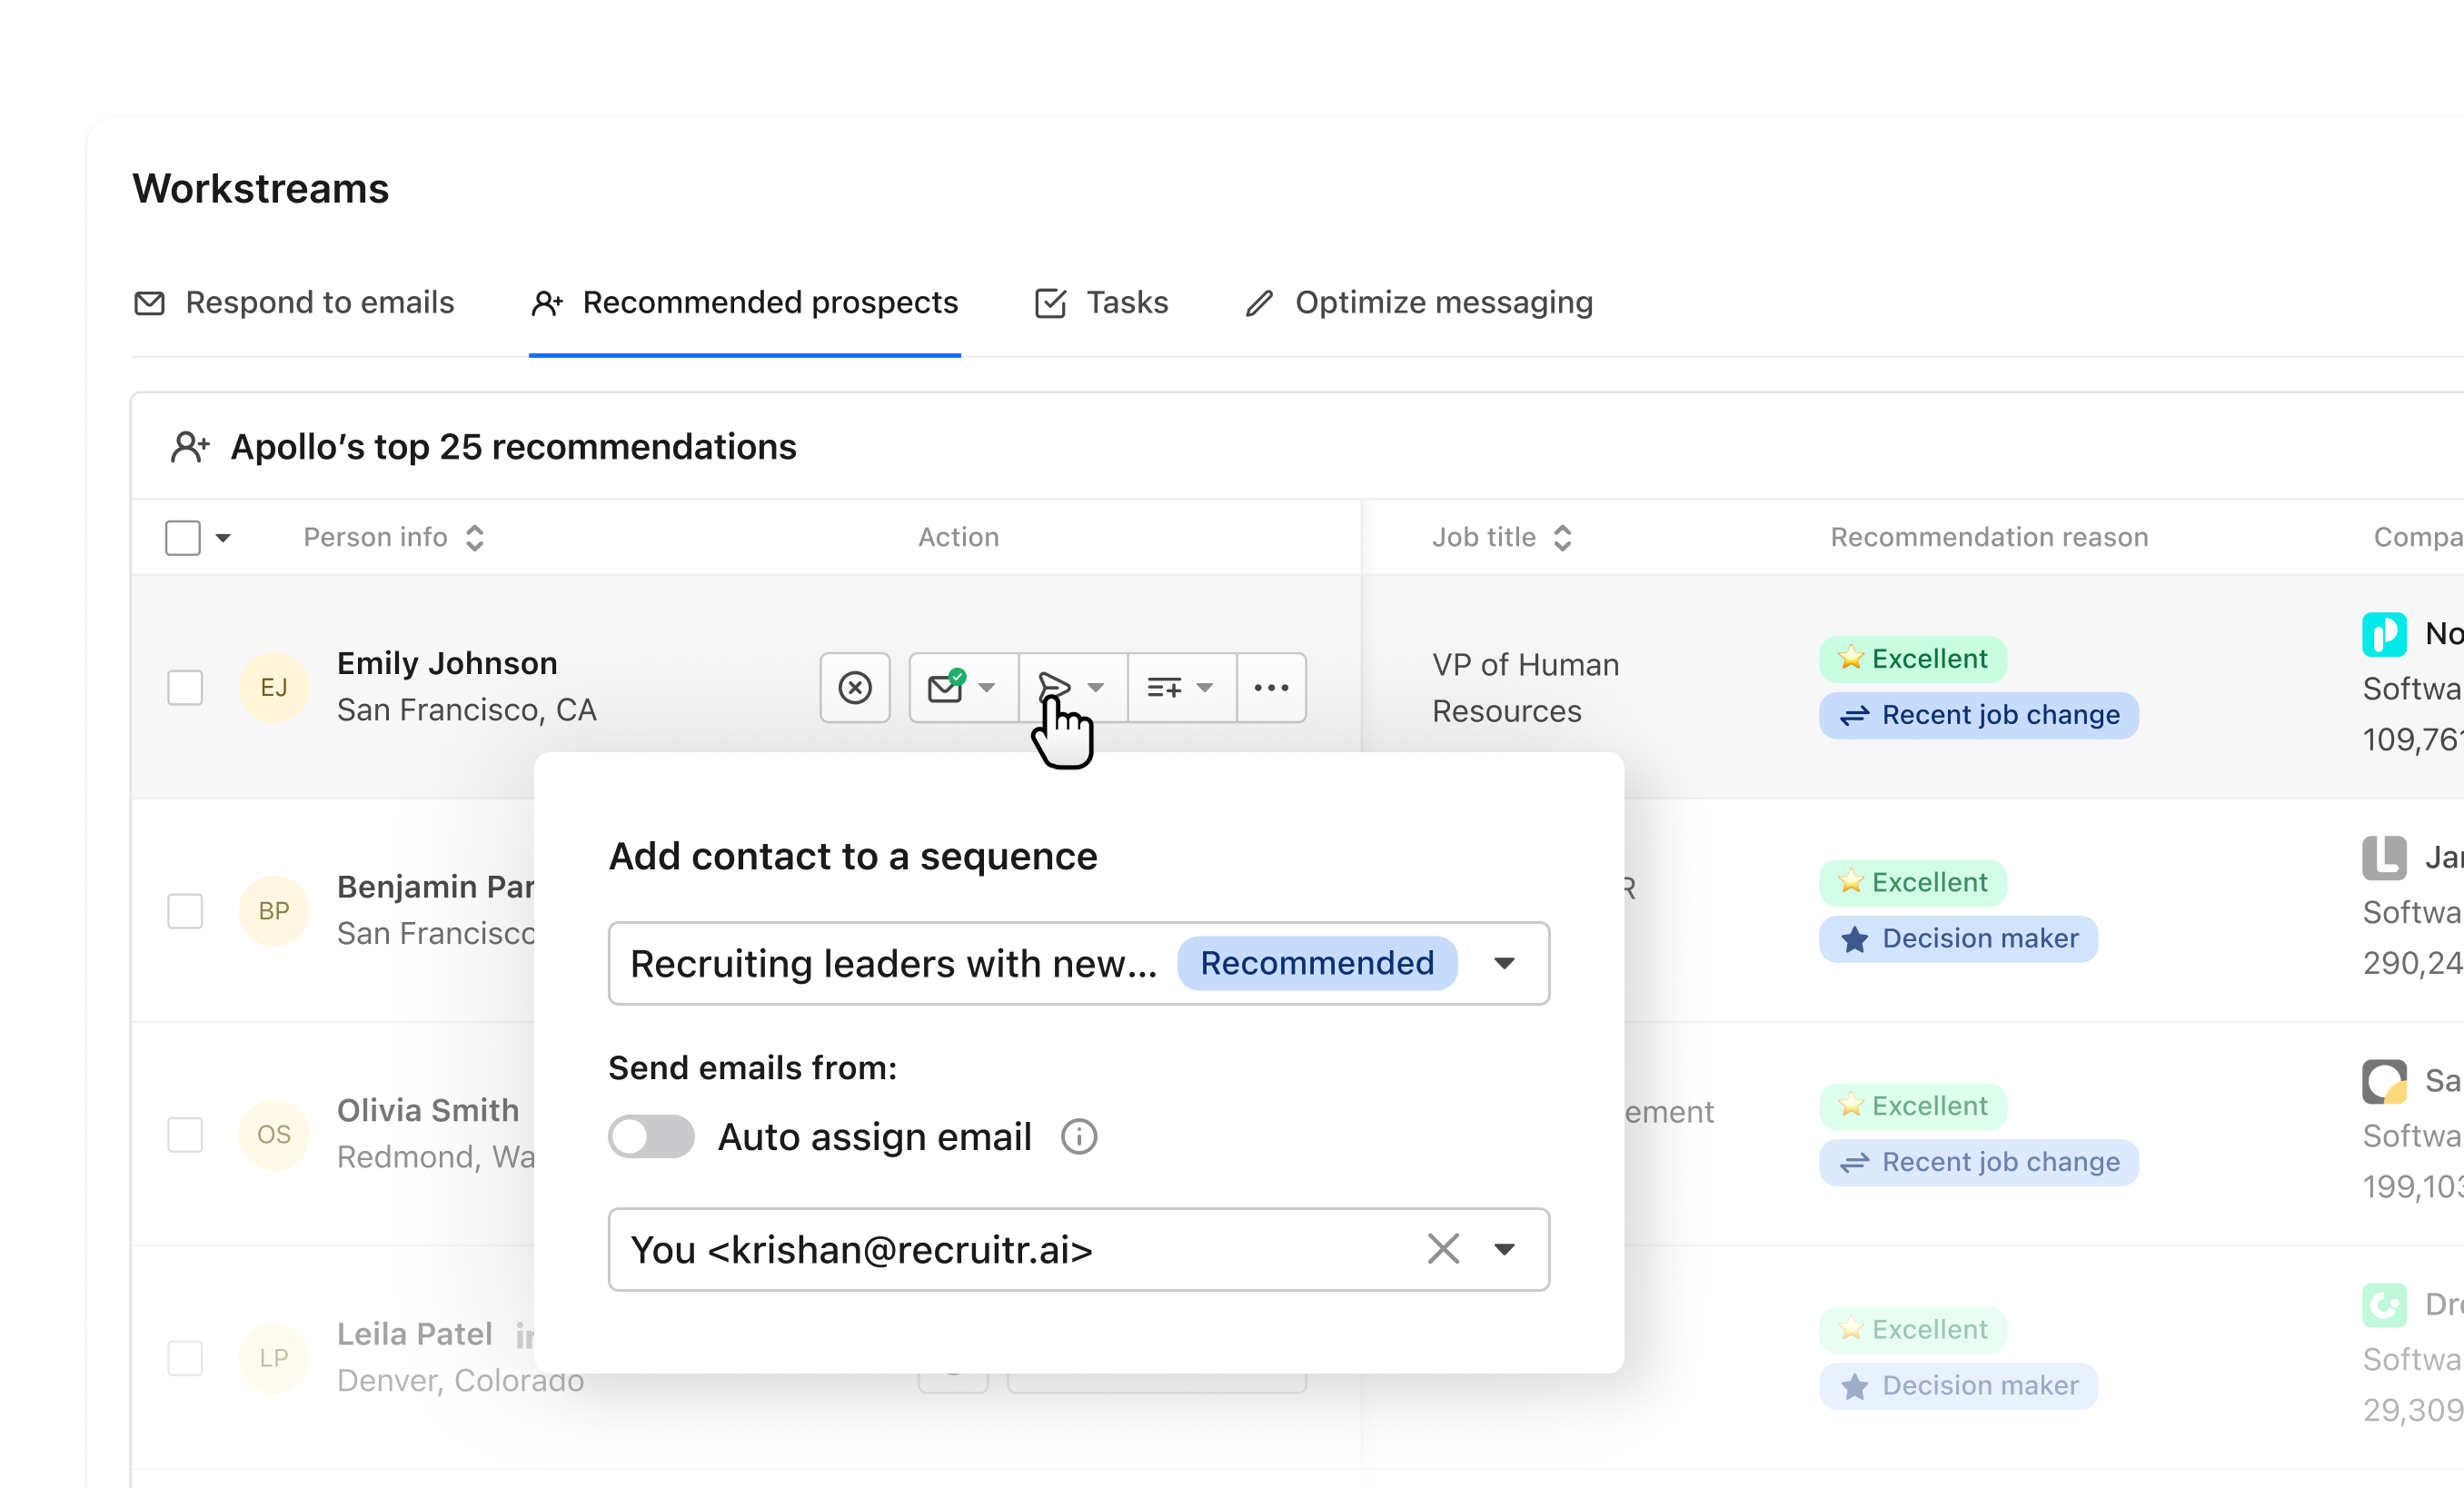Sort by Person info column
Viewport: 2464px width, 1488px height.
tap(394, 537)
